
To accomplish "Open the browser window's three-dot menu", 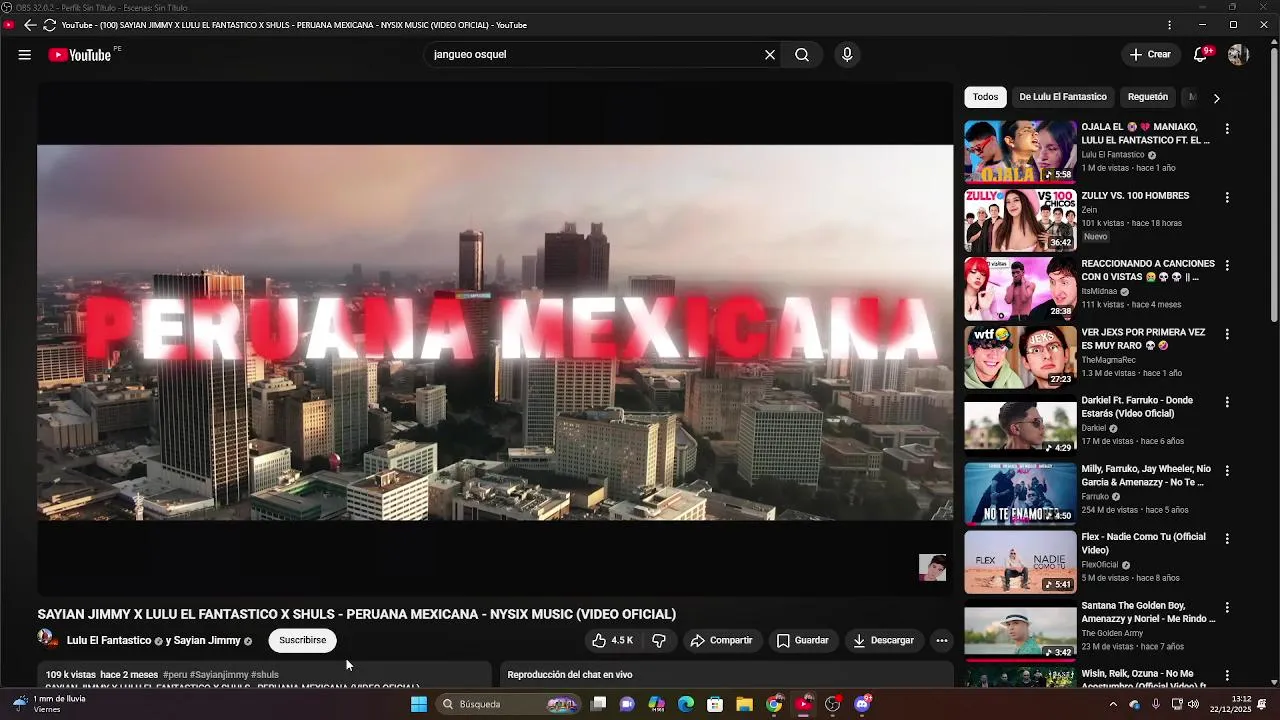I will tap(1169, 25).
